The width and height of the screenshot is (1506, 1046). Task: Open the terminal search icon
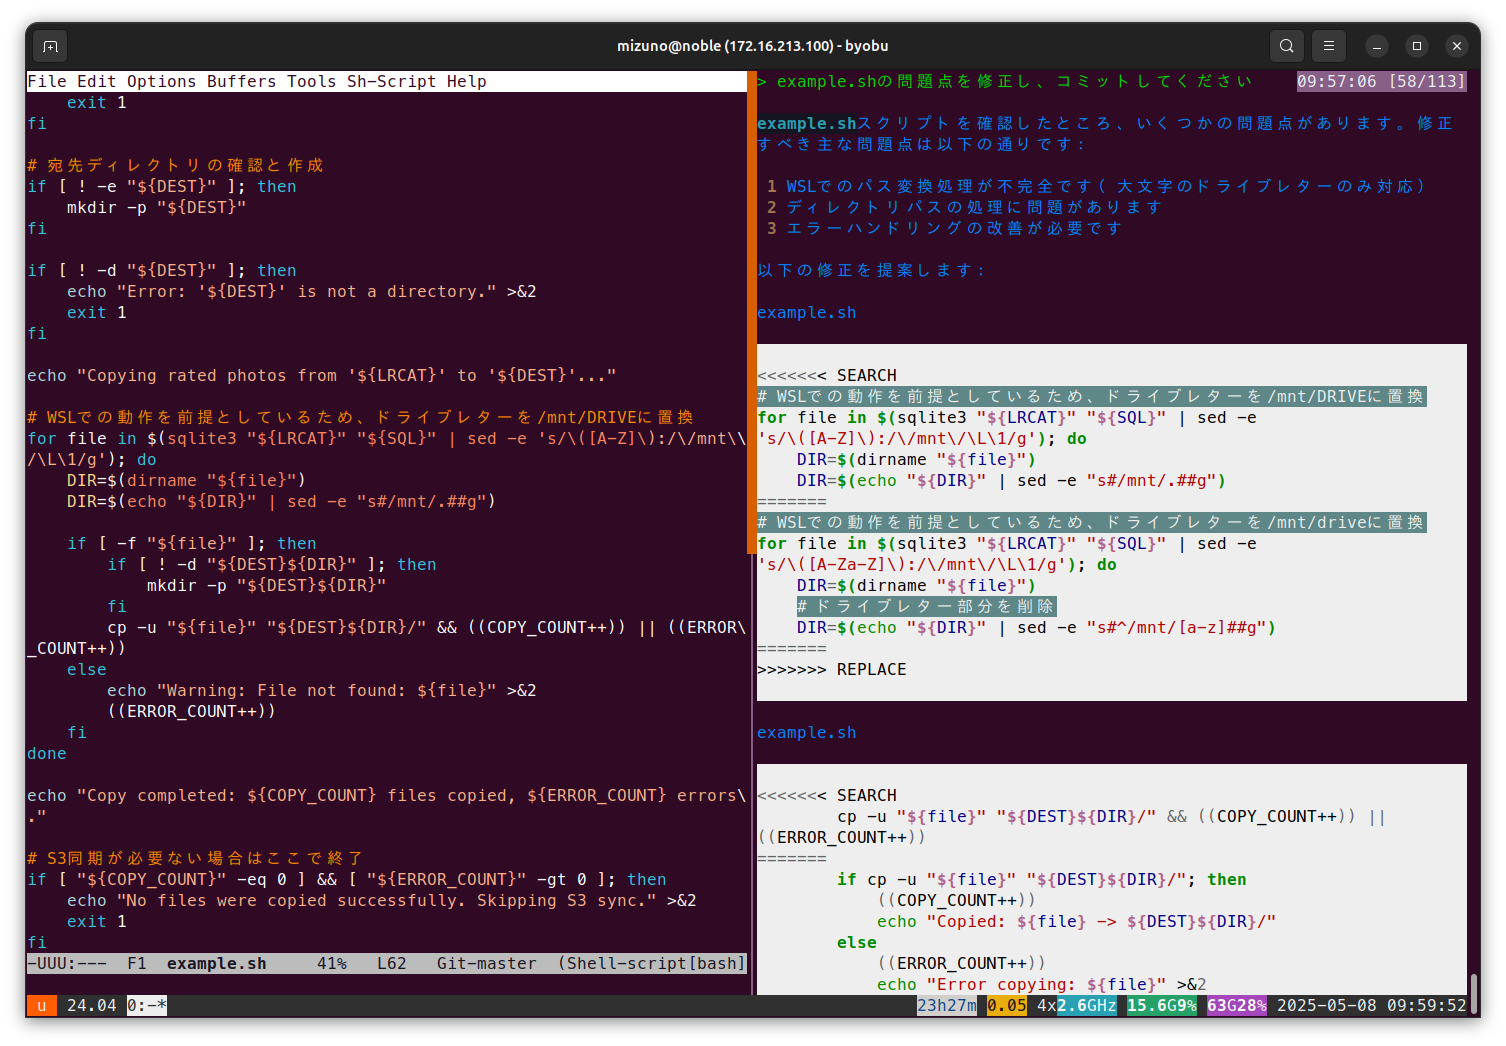[x=1287, y=46]
